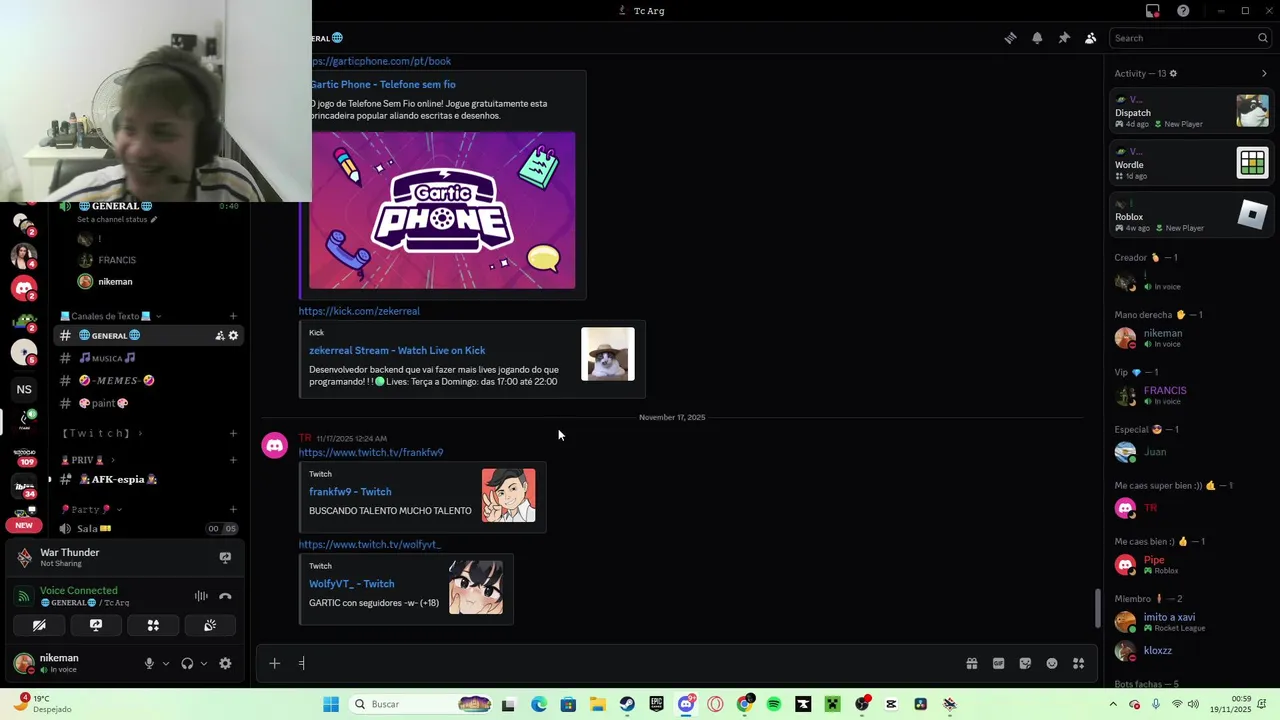
Task: Mute microphone in user panel
Action: pos(149,663)
